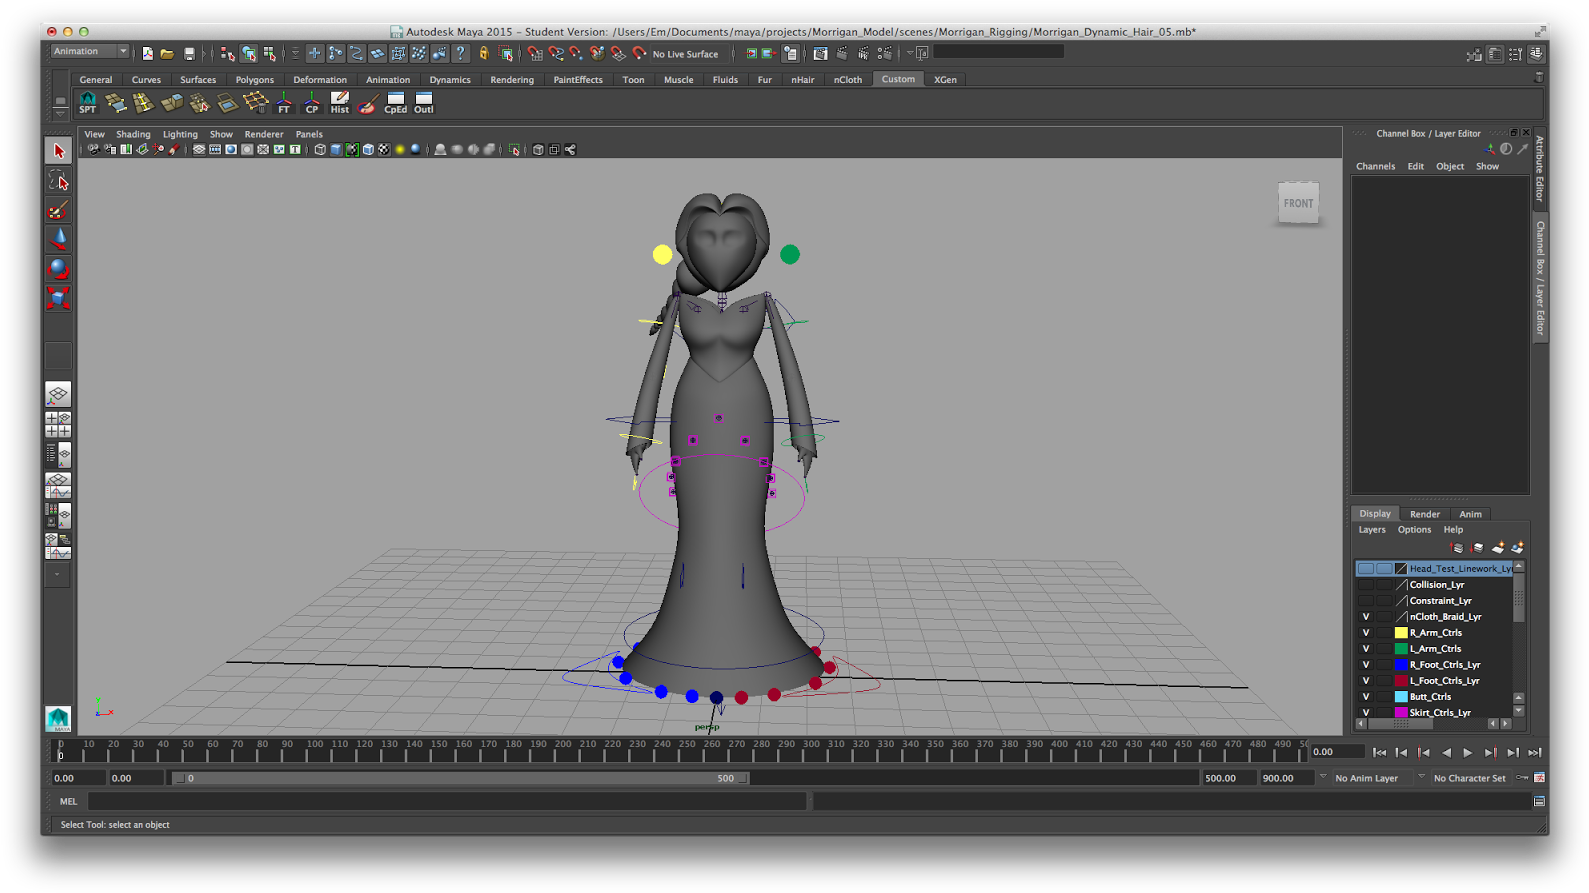Create a new empty layer icon
Viewport: 1589px width, 893px height.
tap(1498, 548)
